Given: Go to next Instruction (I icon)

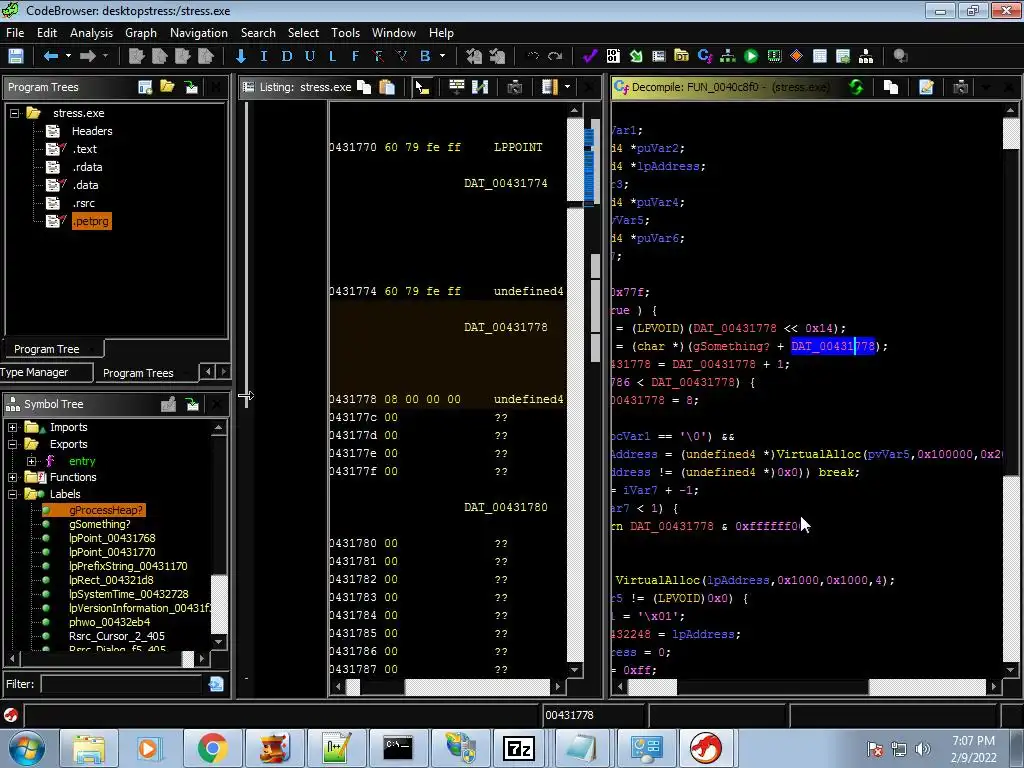Looking at the screenshot, I should 264,56.
